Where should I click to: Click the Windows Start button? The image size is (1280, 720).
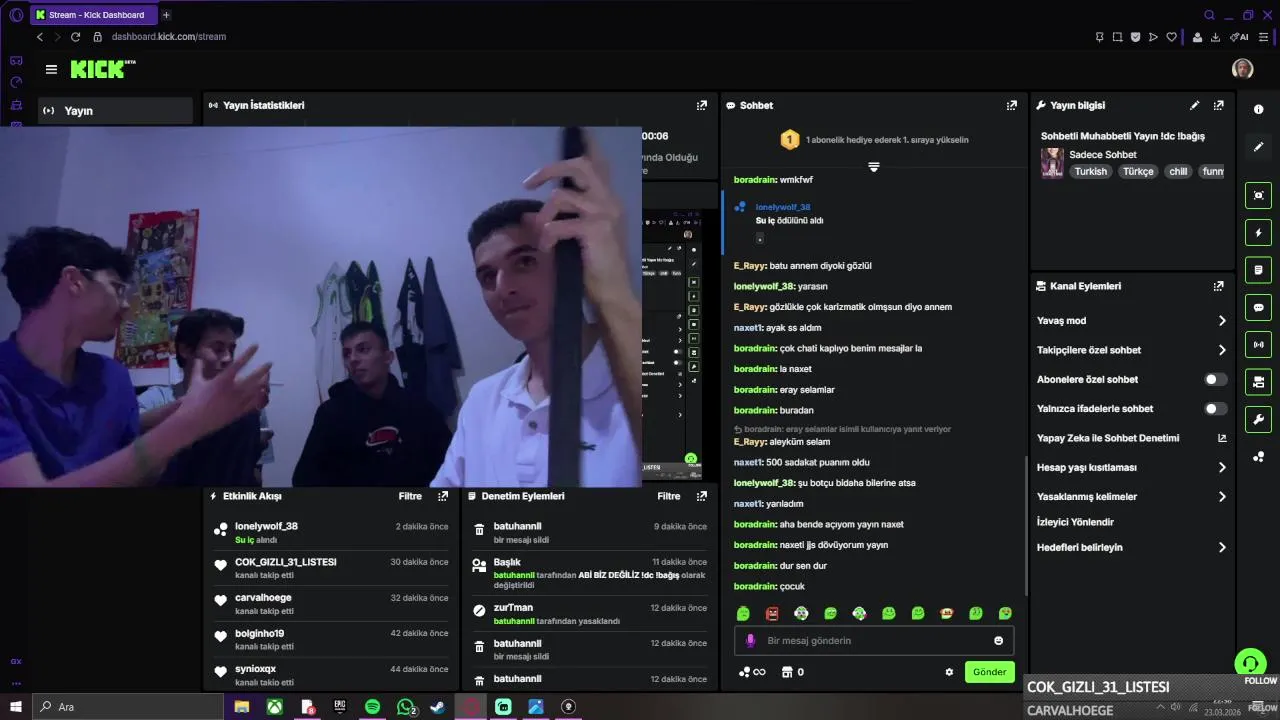15,707
